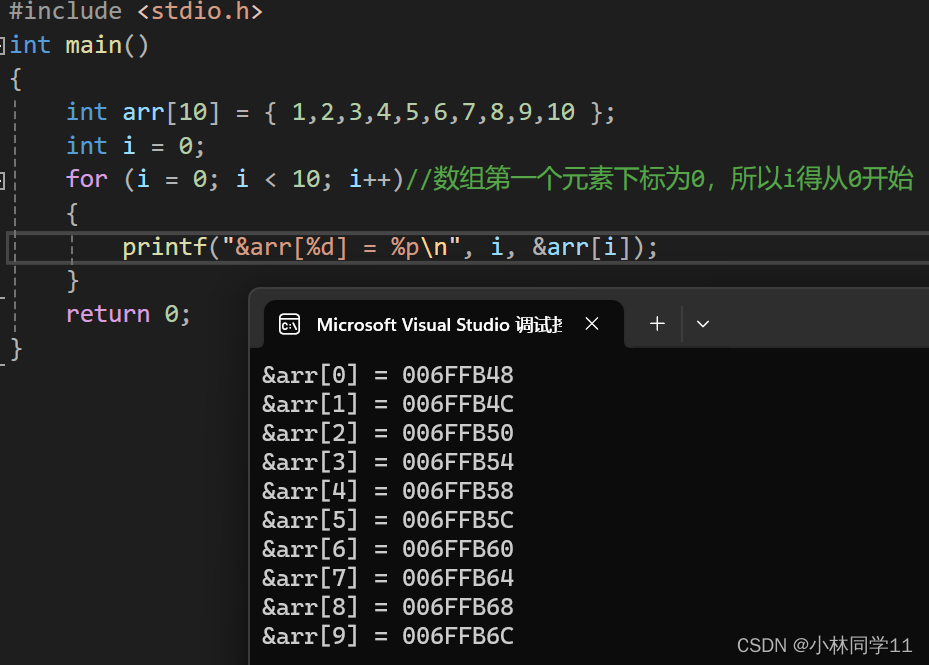
Task: Collapse the main function code block
Action: click(x=2, y=45)
